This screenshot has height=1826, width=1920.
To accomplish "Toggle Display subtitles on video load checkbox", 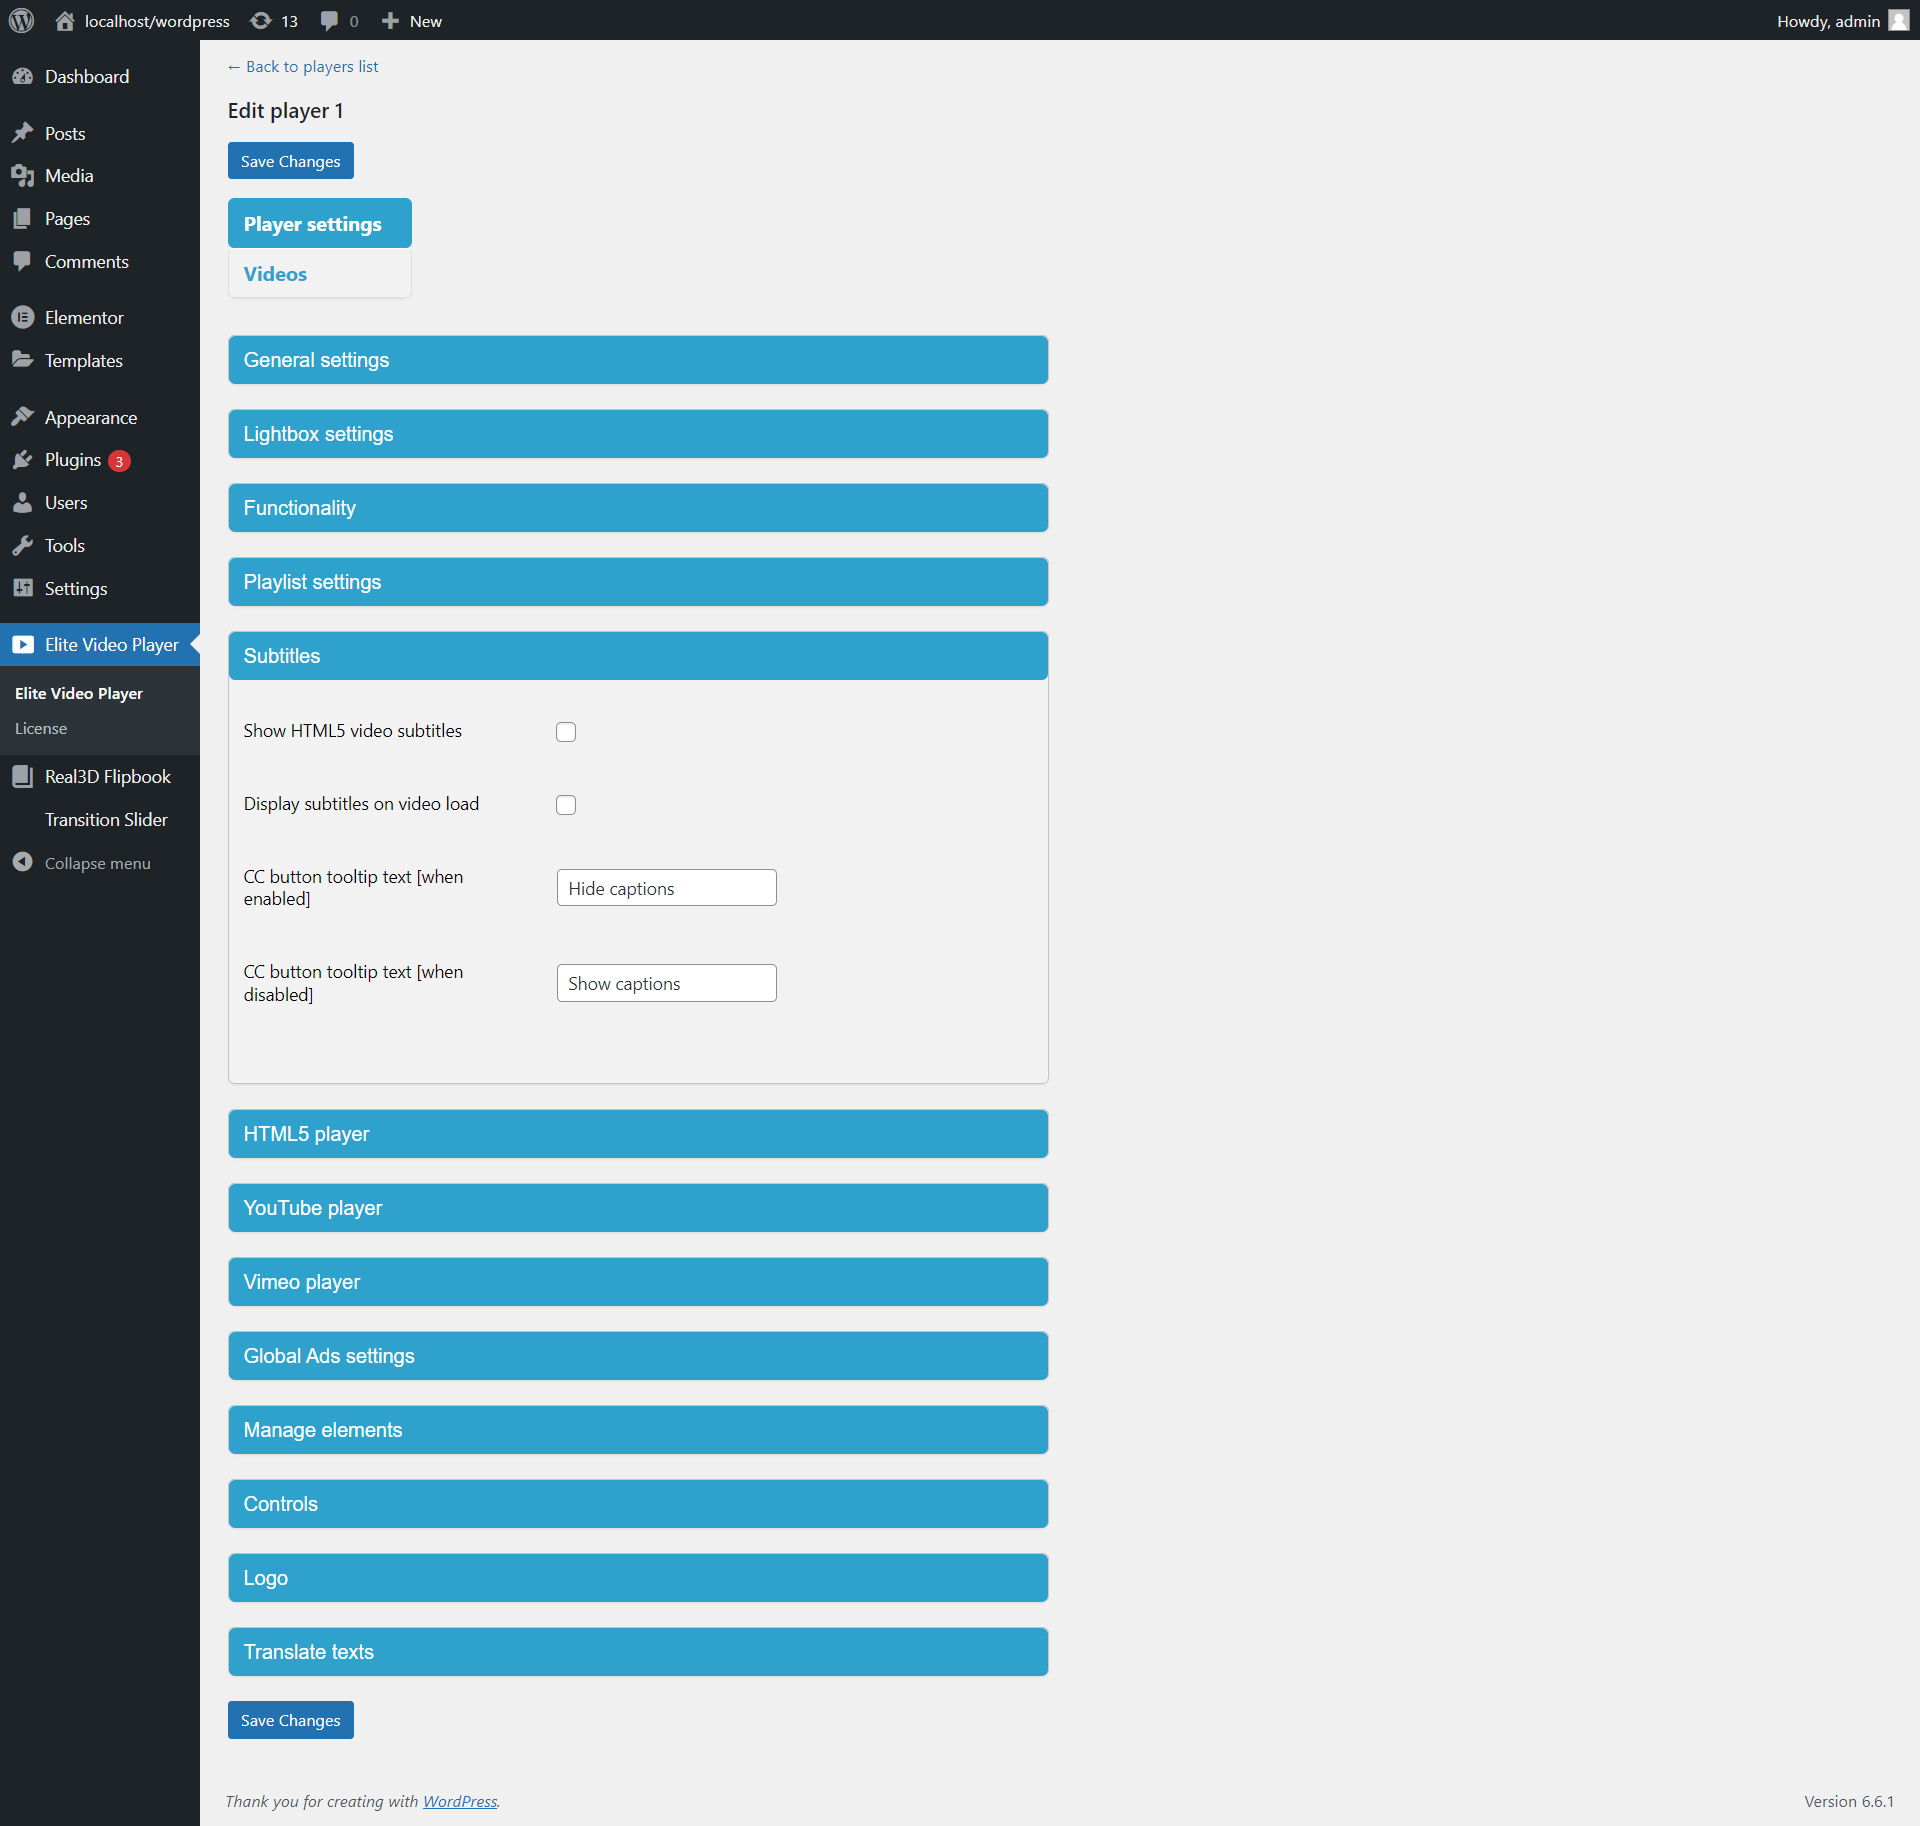I will point(566,805).
